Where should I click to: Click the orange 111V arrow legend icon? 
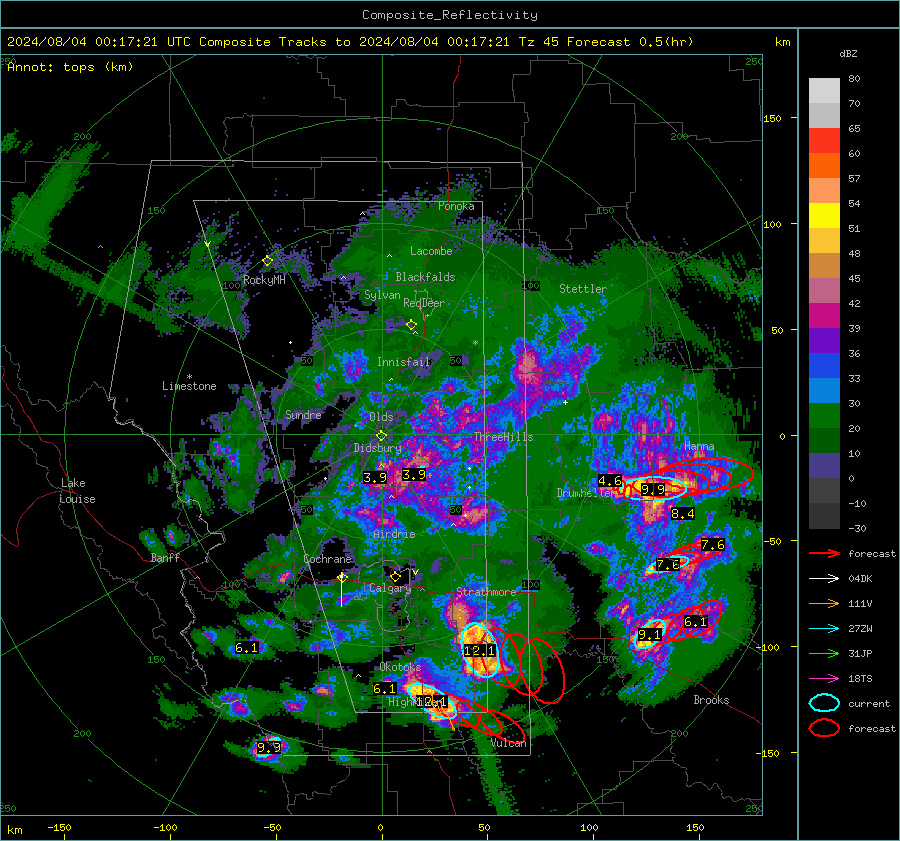pyautogui.click(x=824, y=603)
